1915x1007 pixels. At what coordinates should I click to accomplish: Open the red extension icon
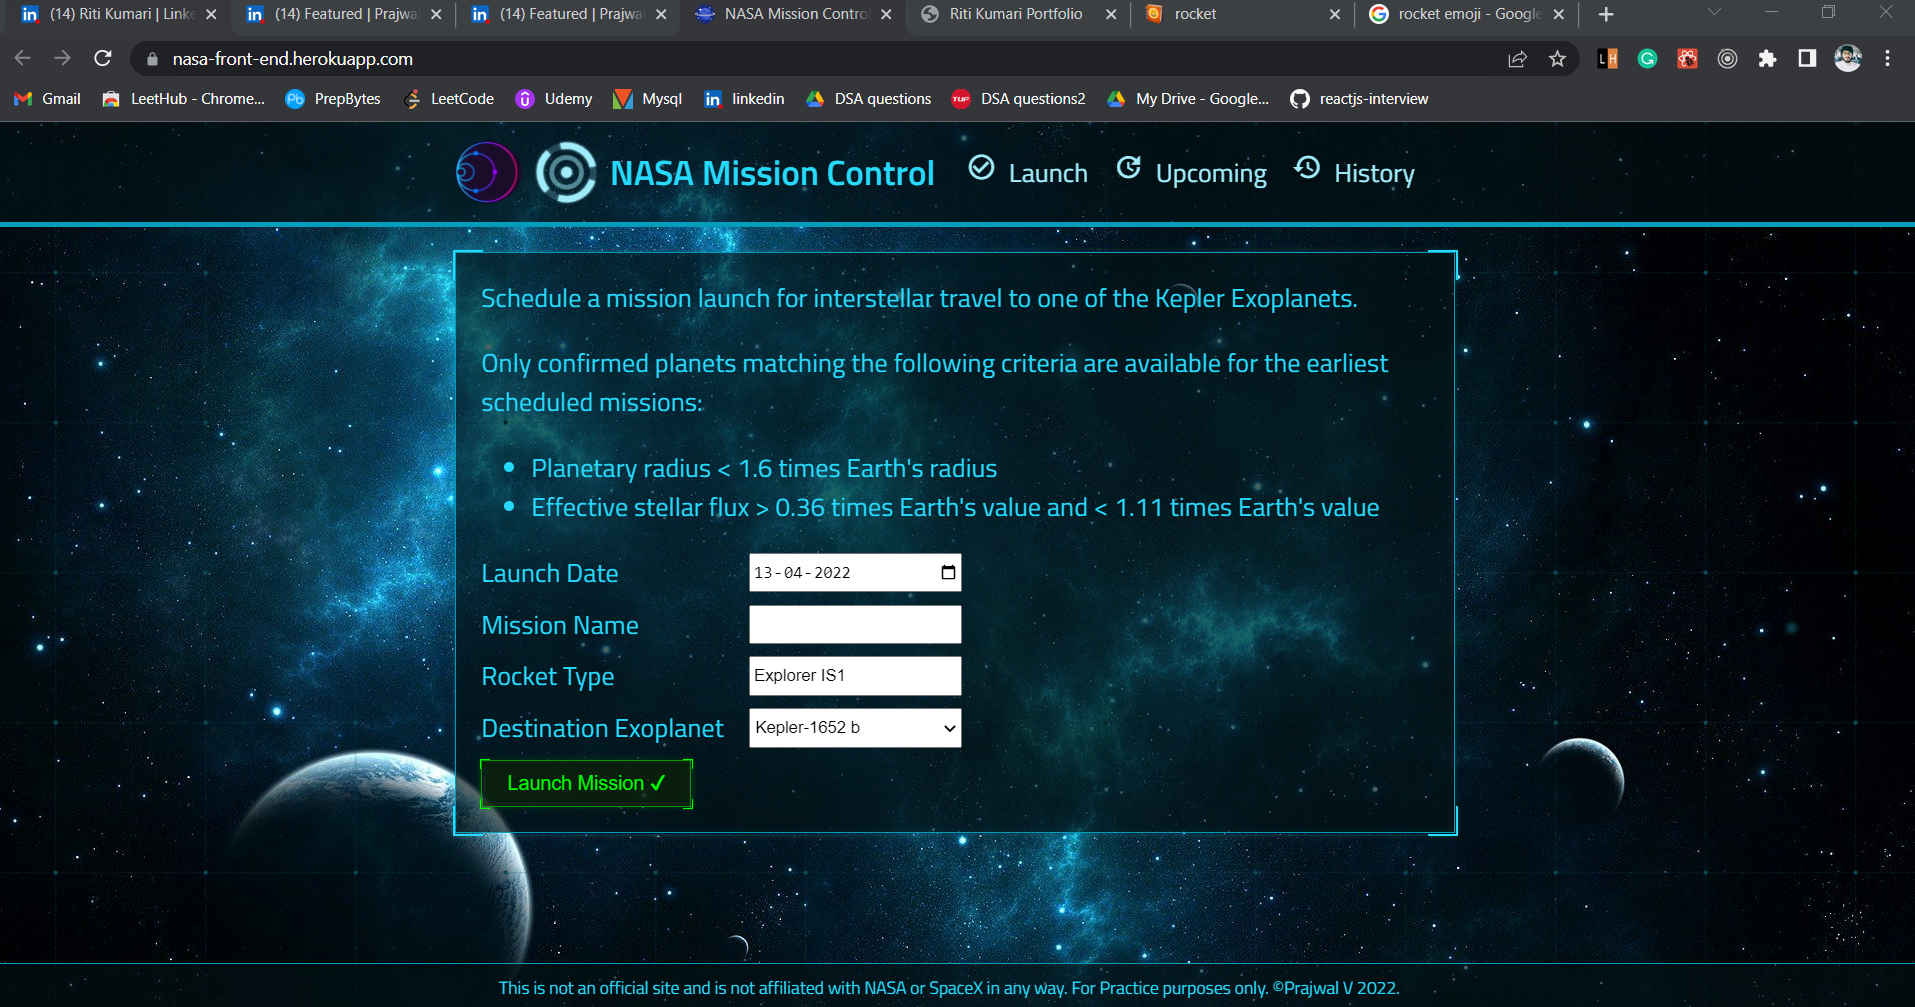pos(1688,59)
